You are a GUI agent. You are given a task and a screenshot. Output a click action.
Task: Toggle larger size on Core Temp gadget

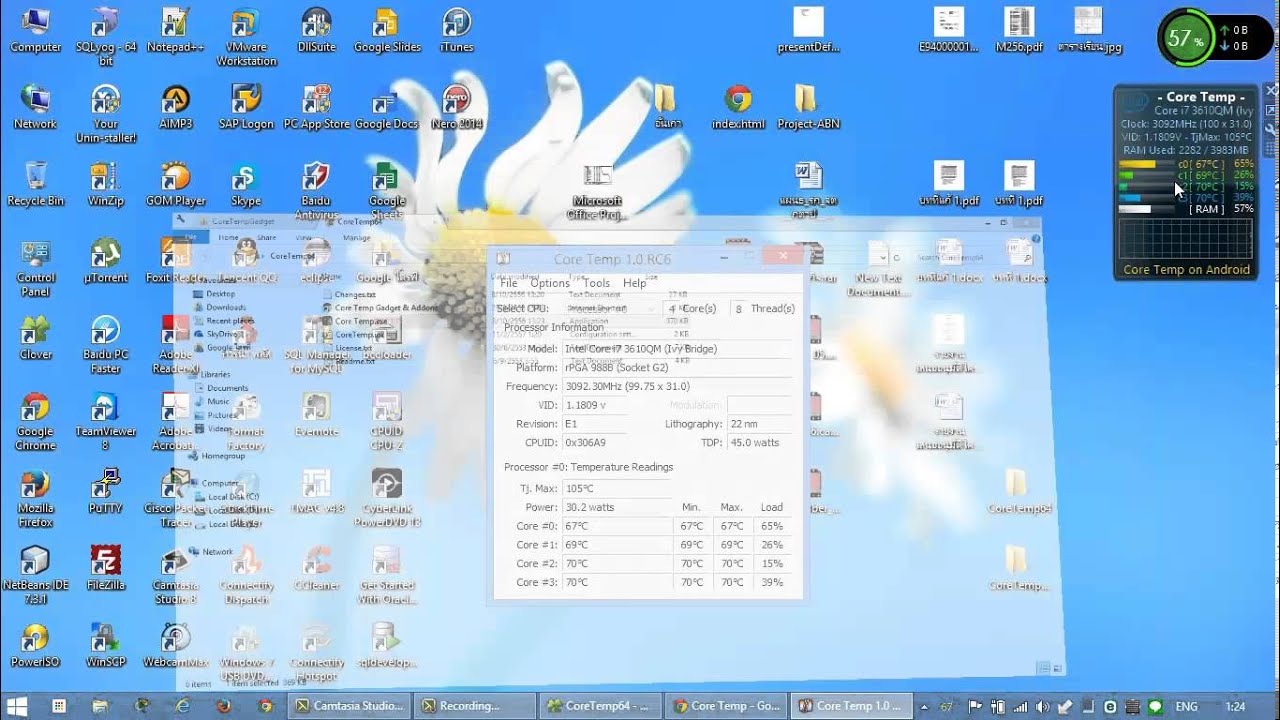coord(1272,110)
